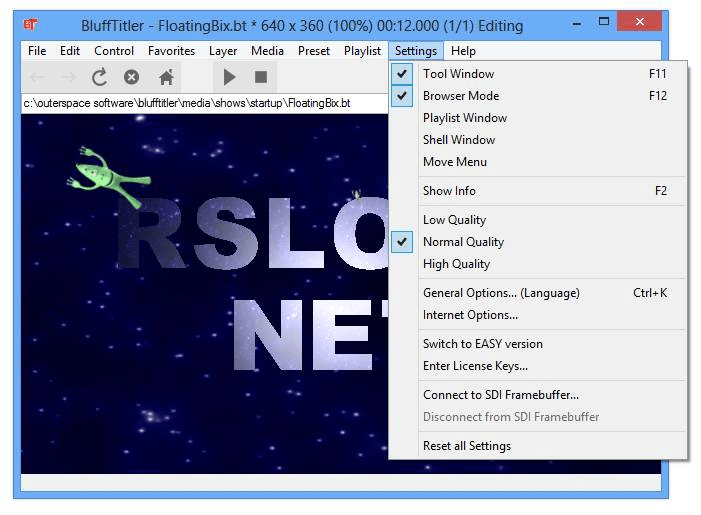Screen dimensions: 701x515
Task: Choose Shell Window menu entry
Action: pyautogui.click(x=538, y=140)
